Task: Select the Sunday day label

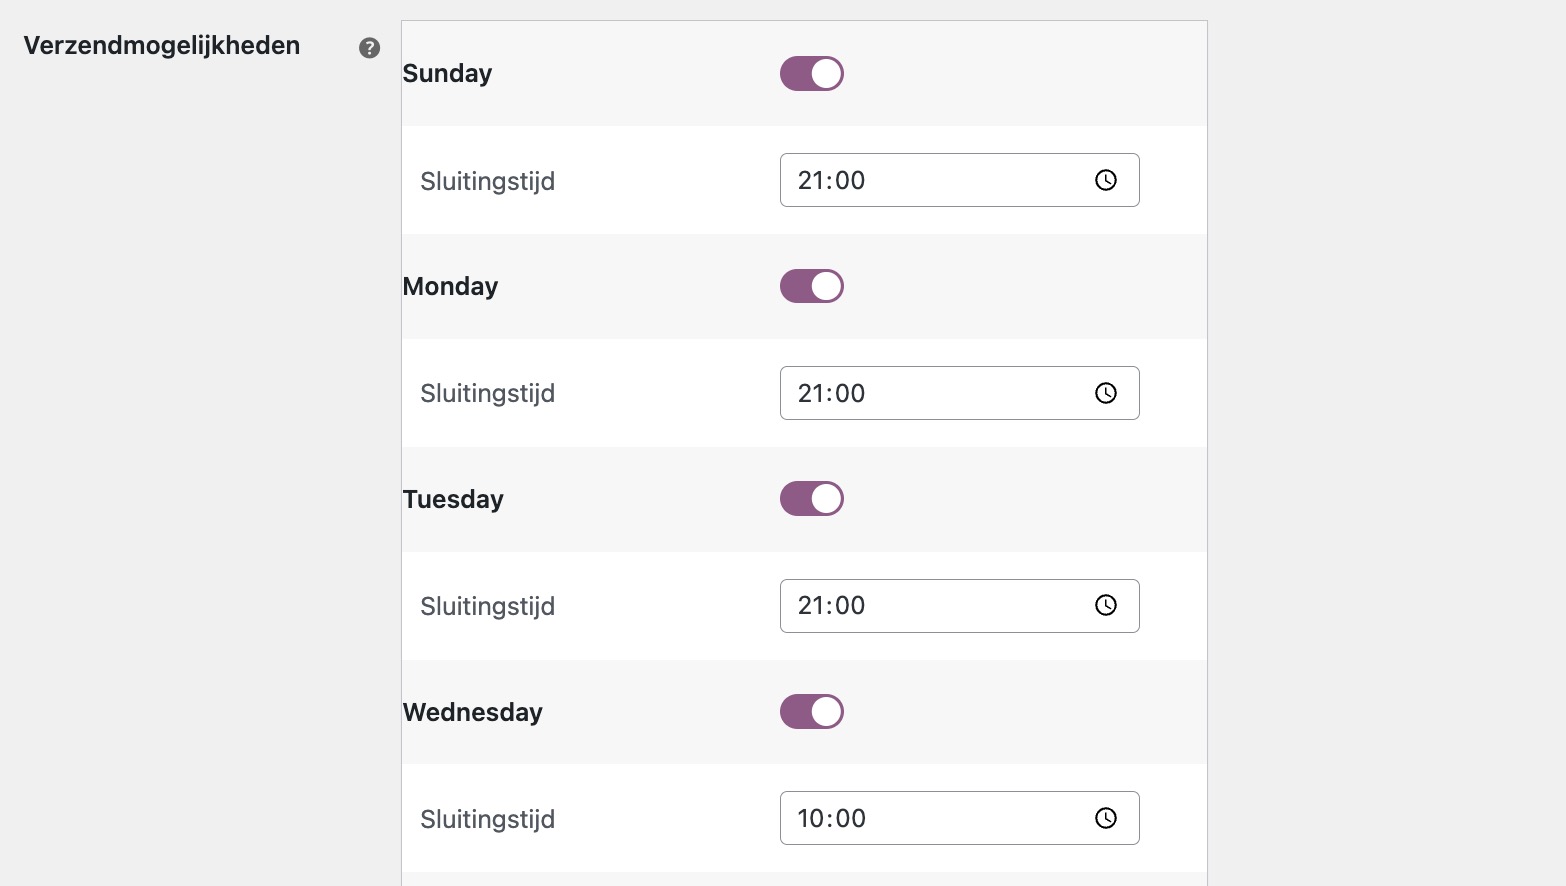Action: 447,73
